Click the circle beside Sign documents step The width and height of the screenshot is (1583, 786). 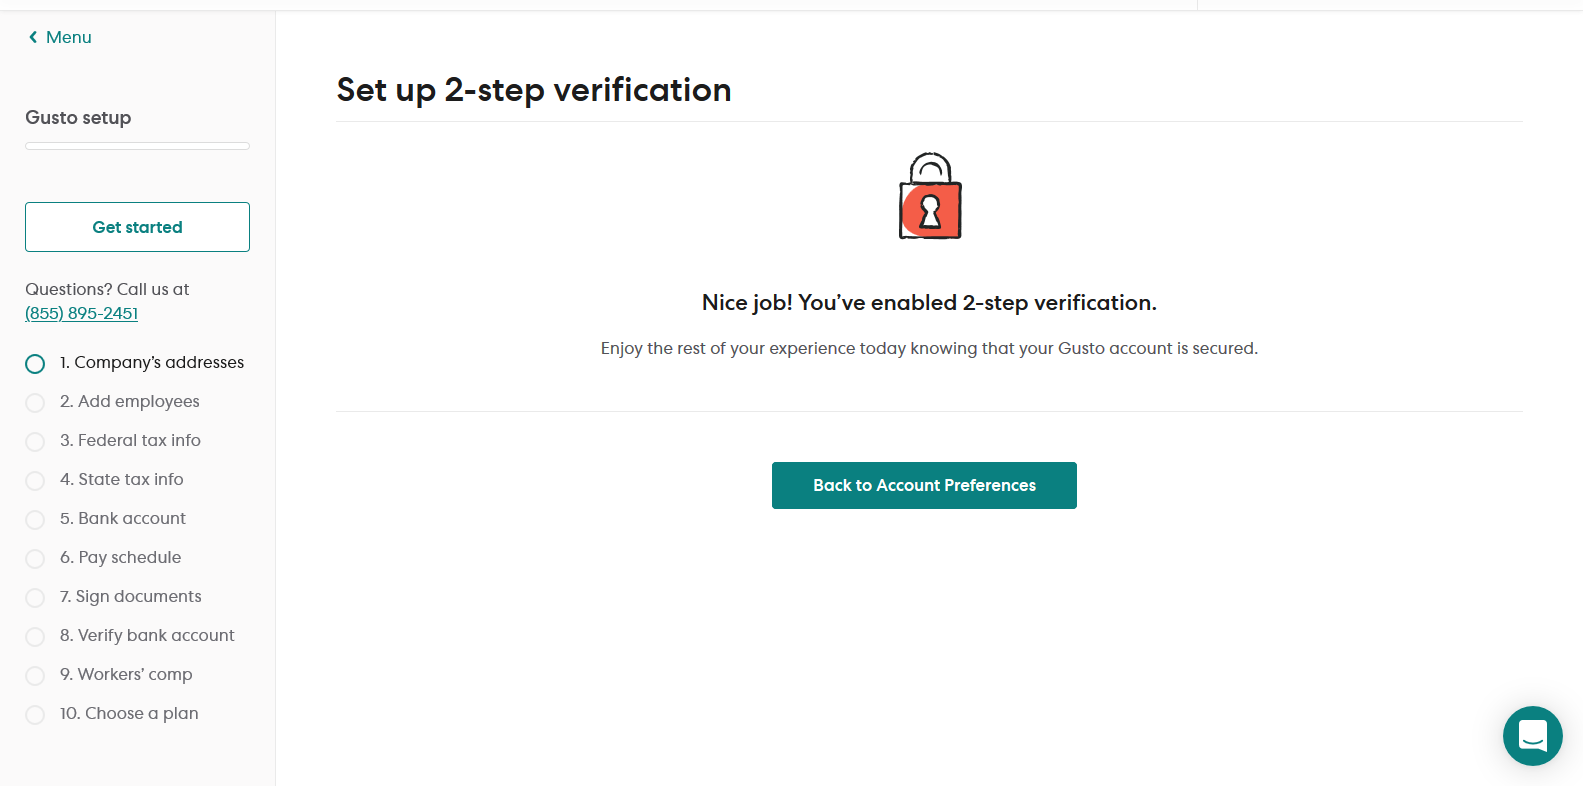35,598
